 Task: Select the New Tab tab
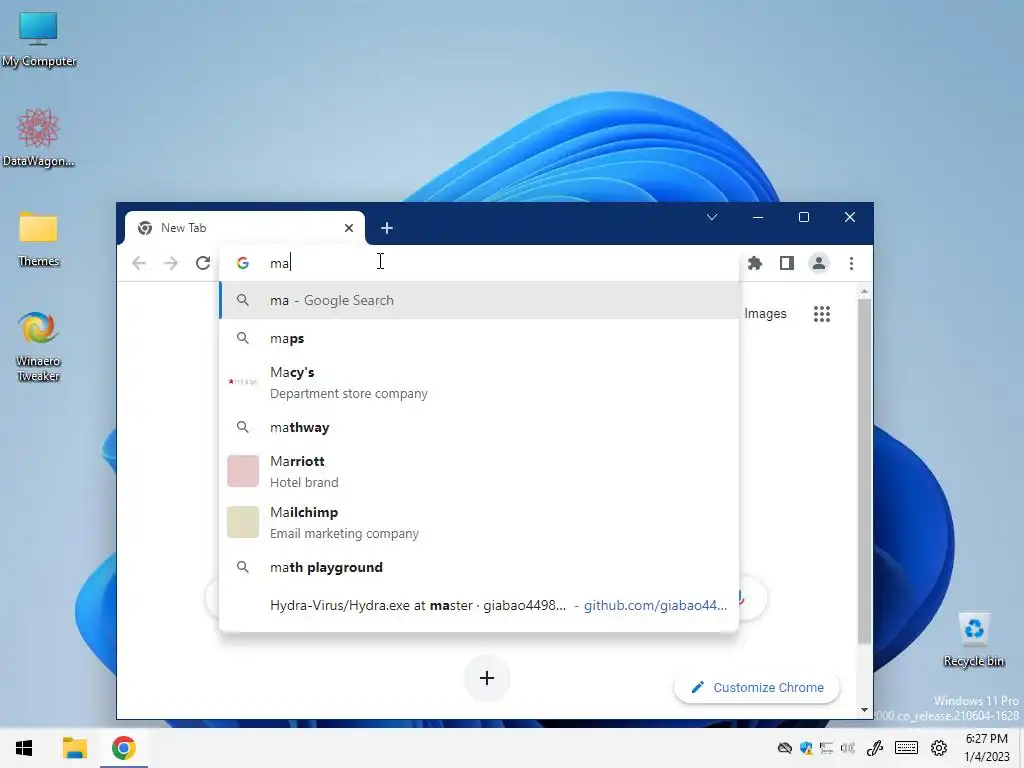[244, 228]
